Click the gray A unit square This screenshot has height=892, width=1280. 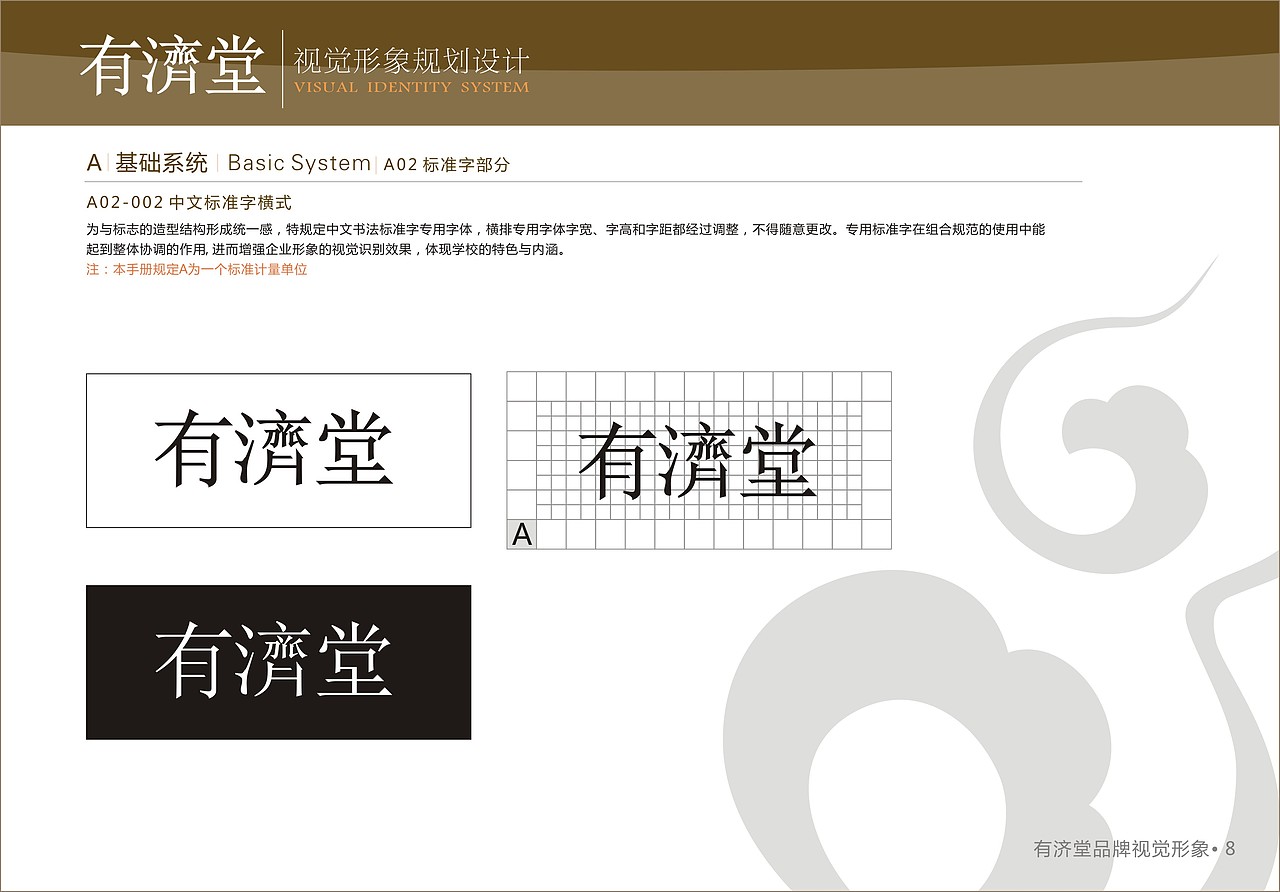coord(522,535)
